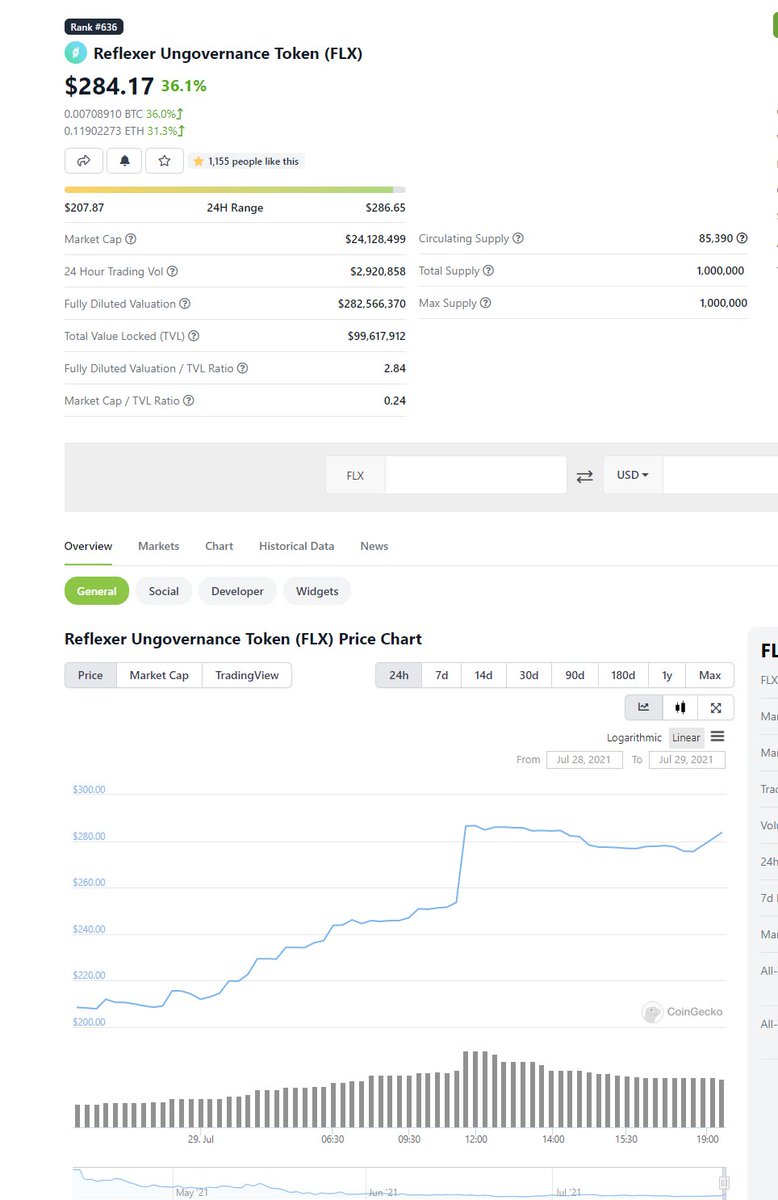Swap currencies with the double-arrow icon
The width and height of the screenshot is (778, 1200).
pos(585,476)
